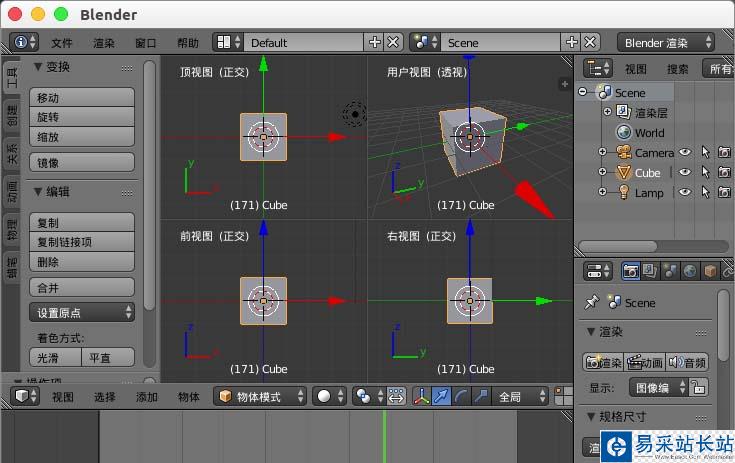The image size is (735, 463).
Task: Open the 添加 menu in 3D view header
Action: pos(147,396)
